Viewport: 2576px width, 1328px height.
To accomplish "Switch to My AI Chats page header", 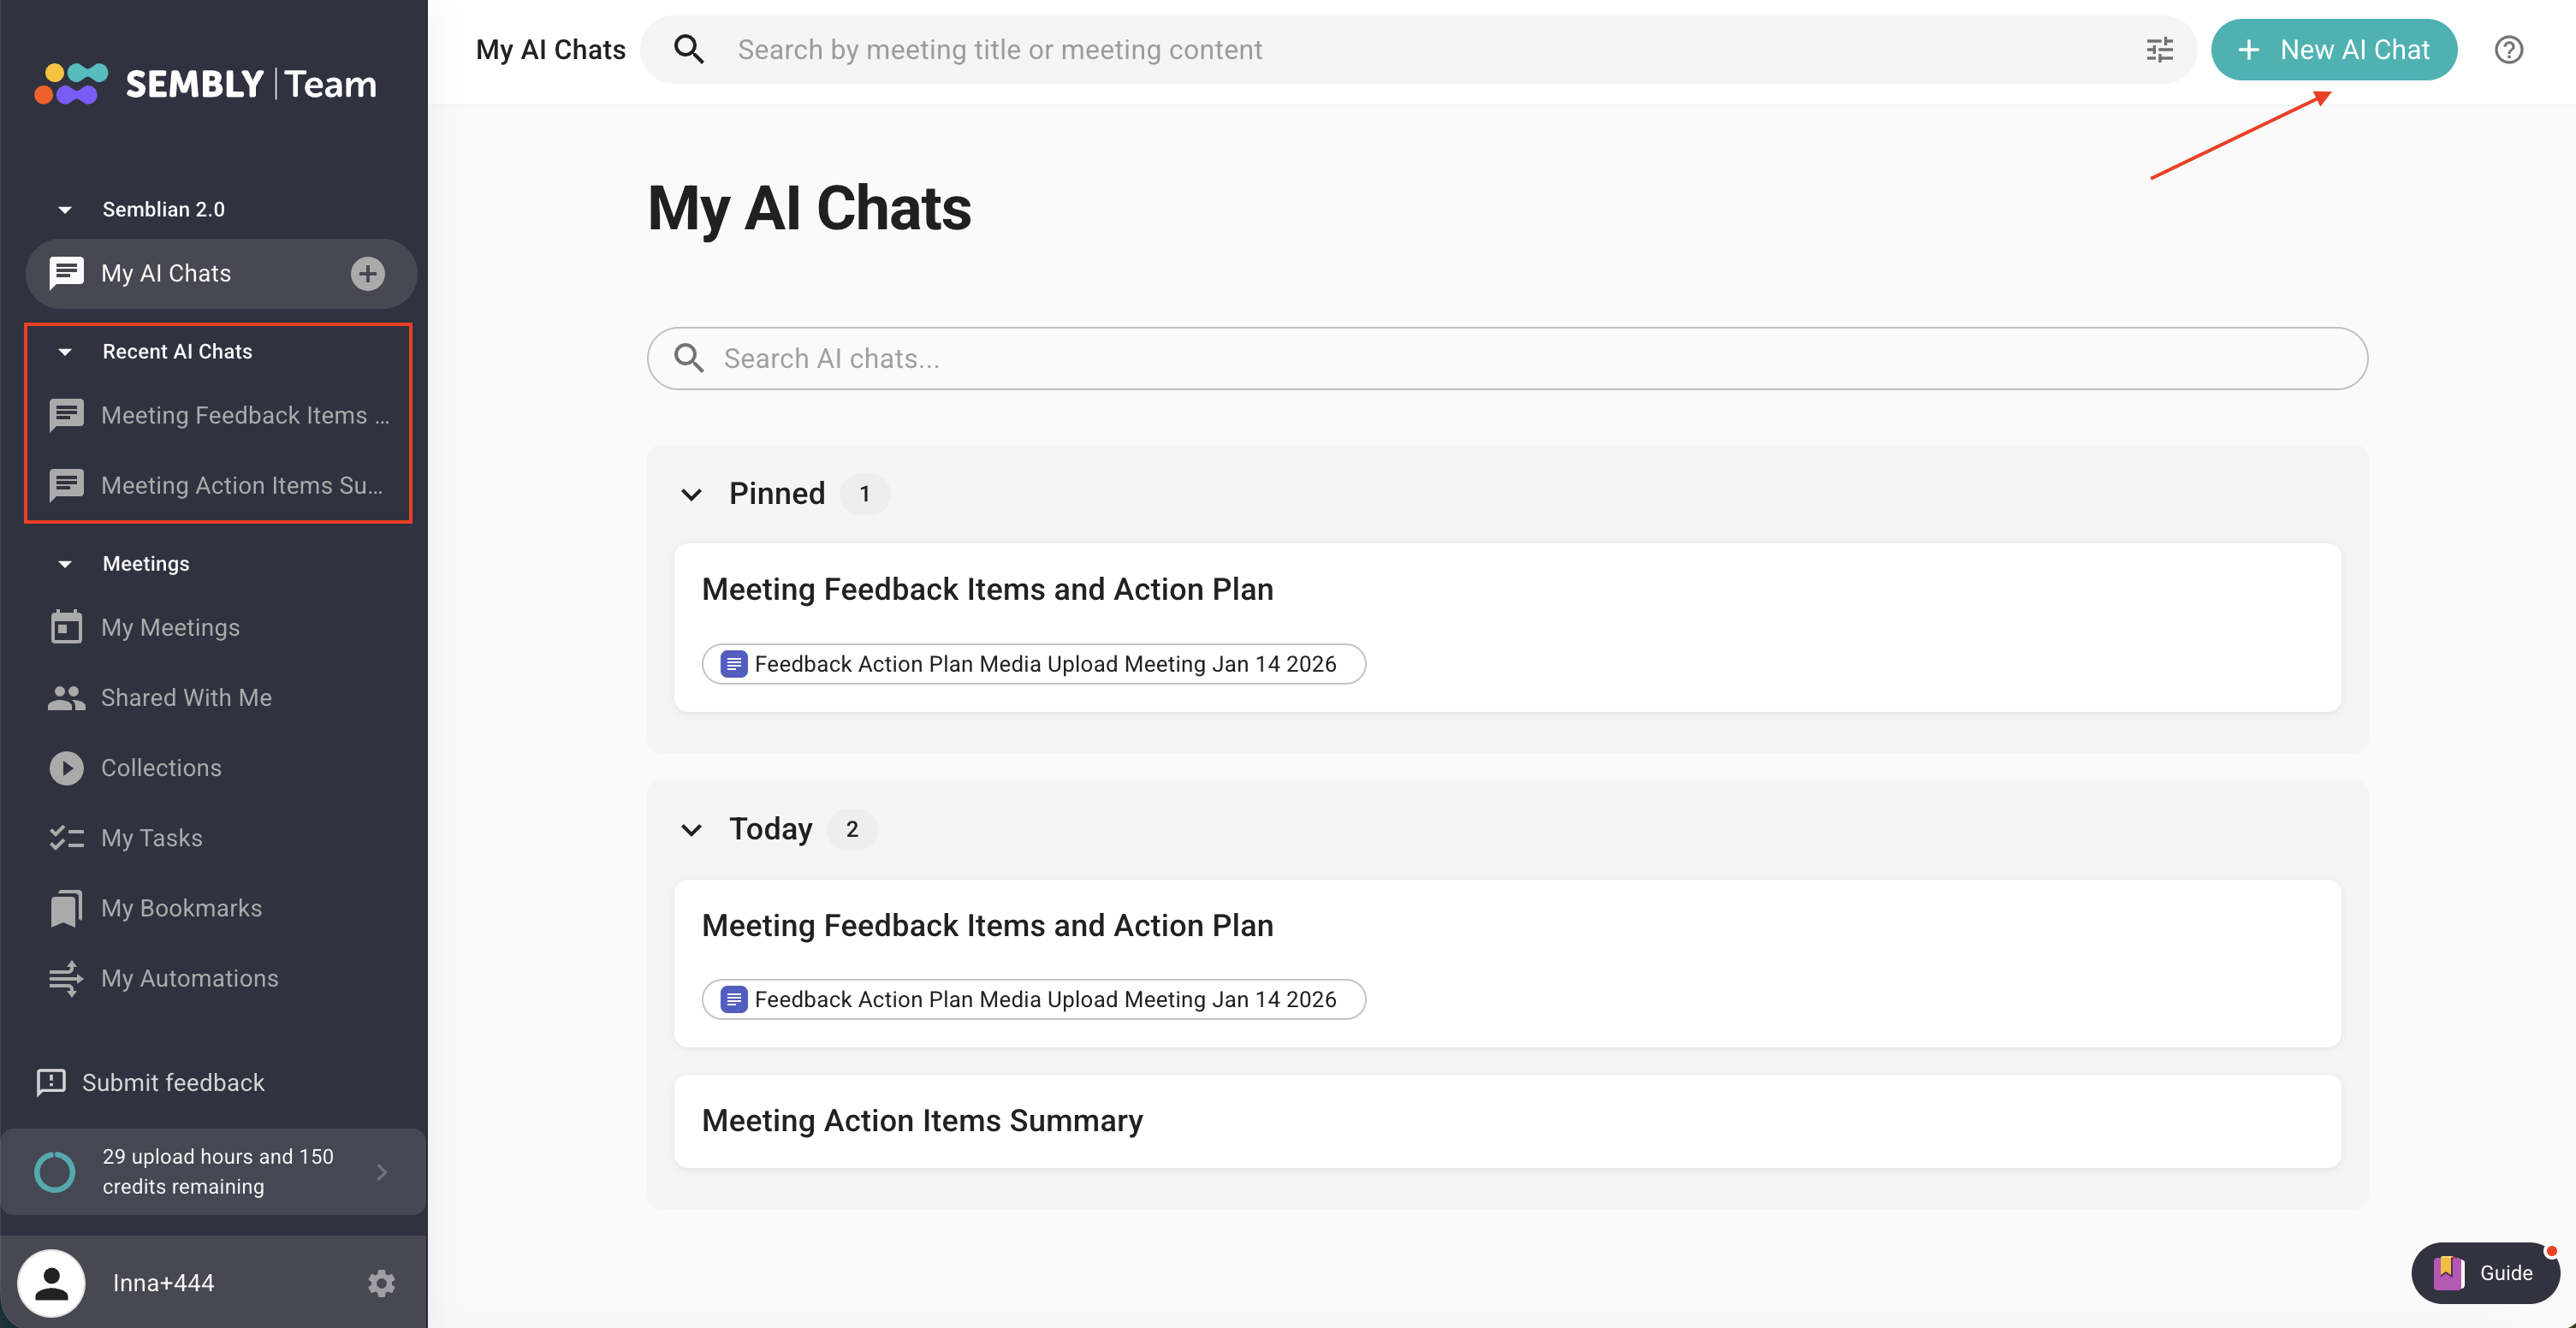I will click(550, 48).
